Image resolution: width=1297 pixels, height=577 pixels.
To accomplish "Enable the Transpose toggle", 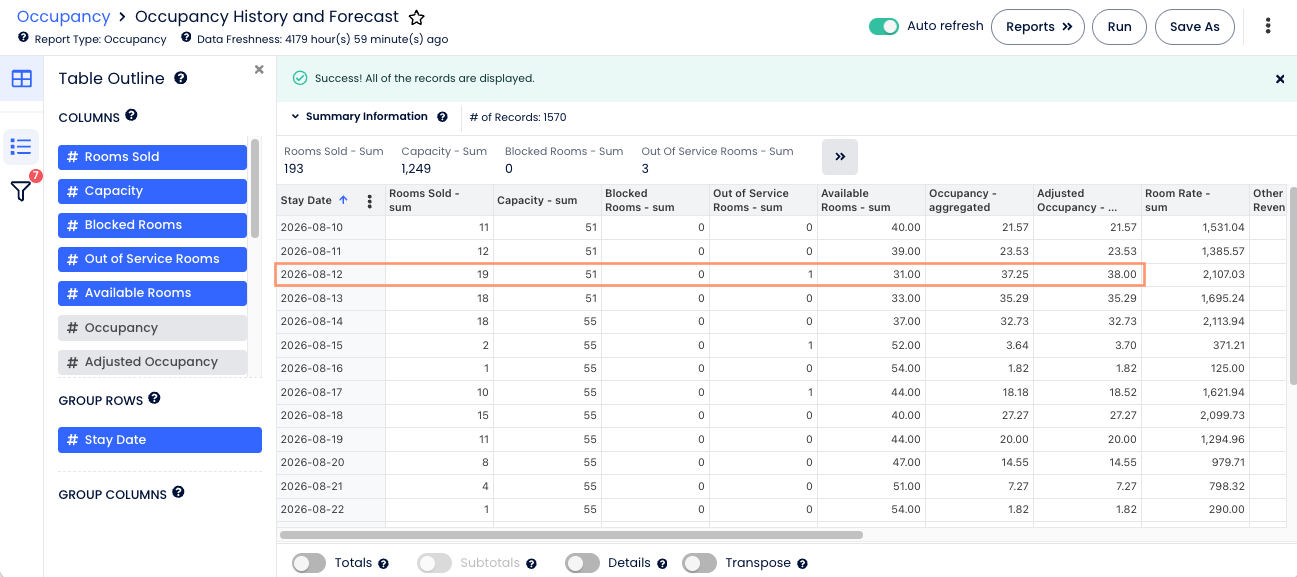I will pyautogui.click(x=699, y=563).
